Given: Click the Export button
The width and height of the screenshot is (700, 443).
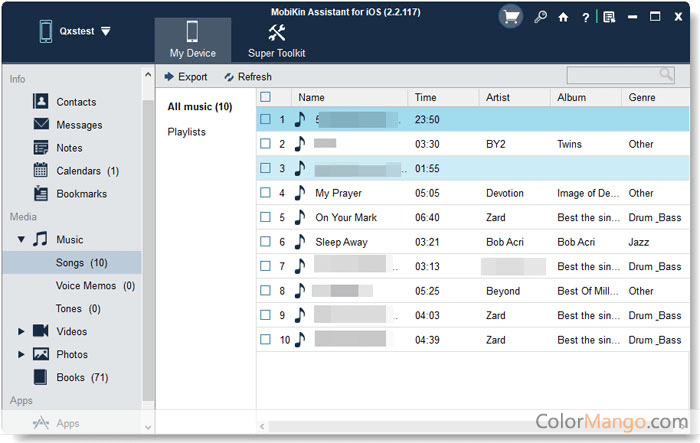Looking at the screenshot, I should [x=186, y=77].
